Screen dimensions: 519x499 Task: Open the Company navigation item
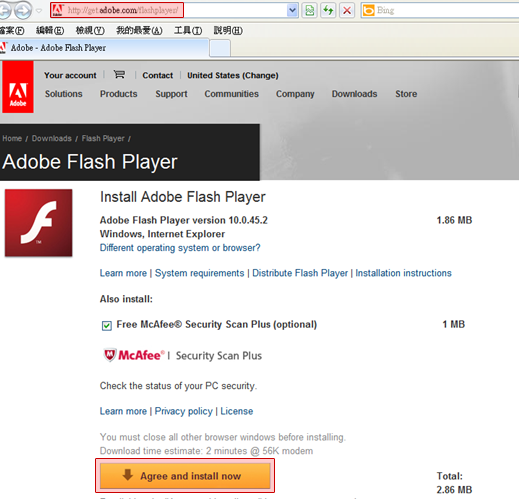coord(295,94)
